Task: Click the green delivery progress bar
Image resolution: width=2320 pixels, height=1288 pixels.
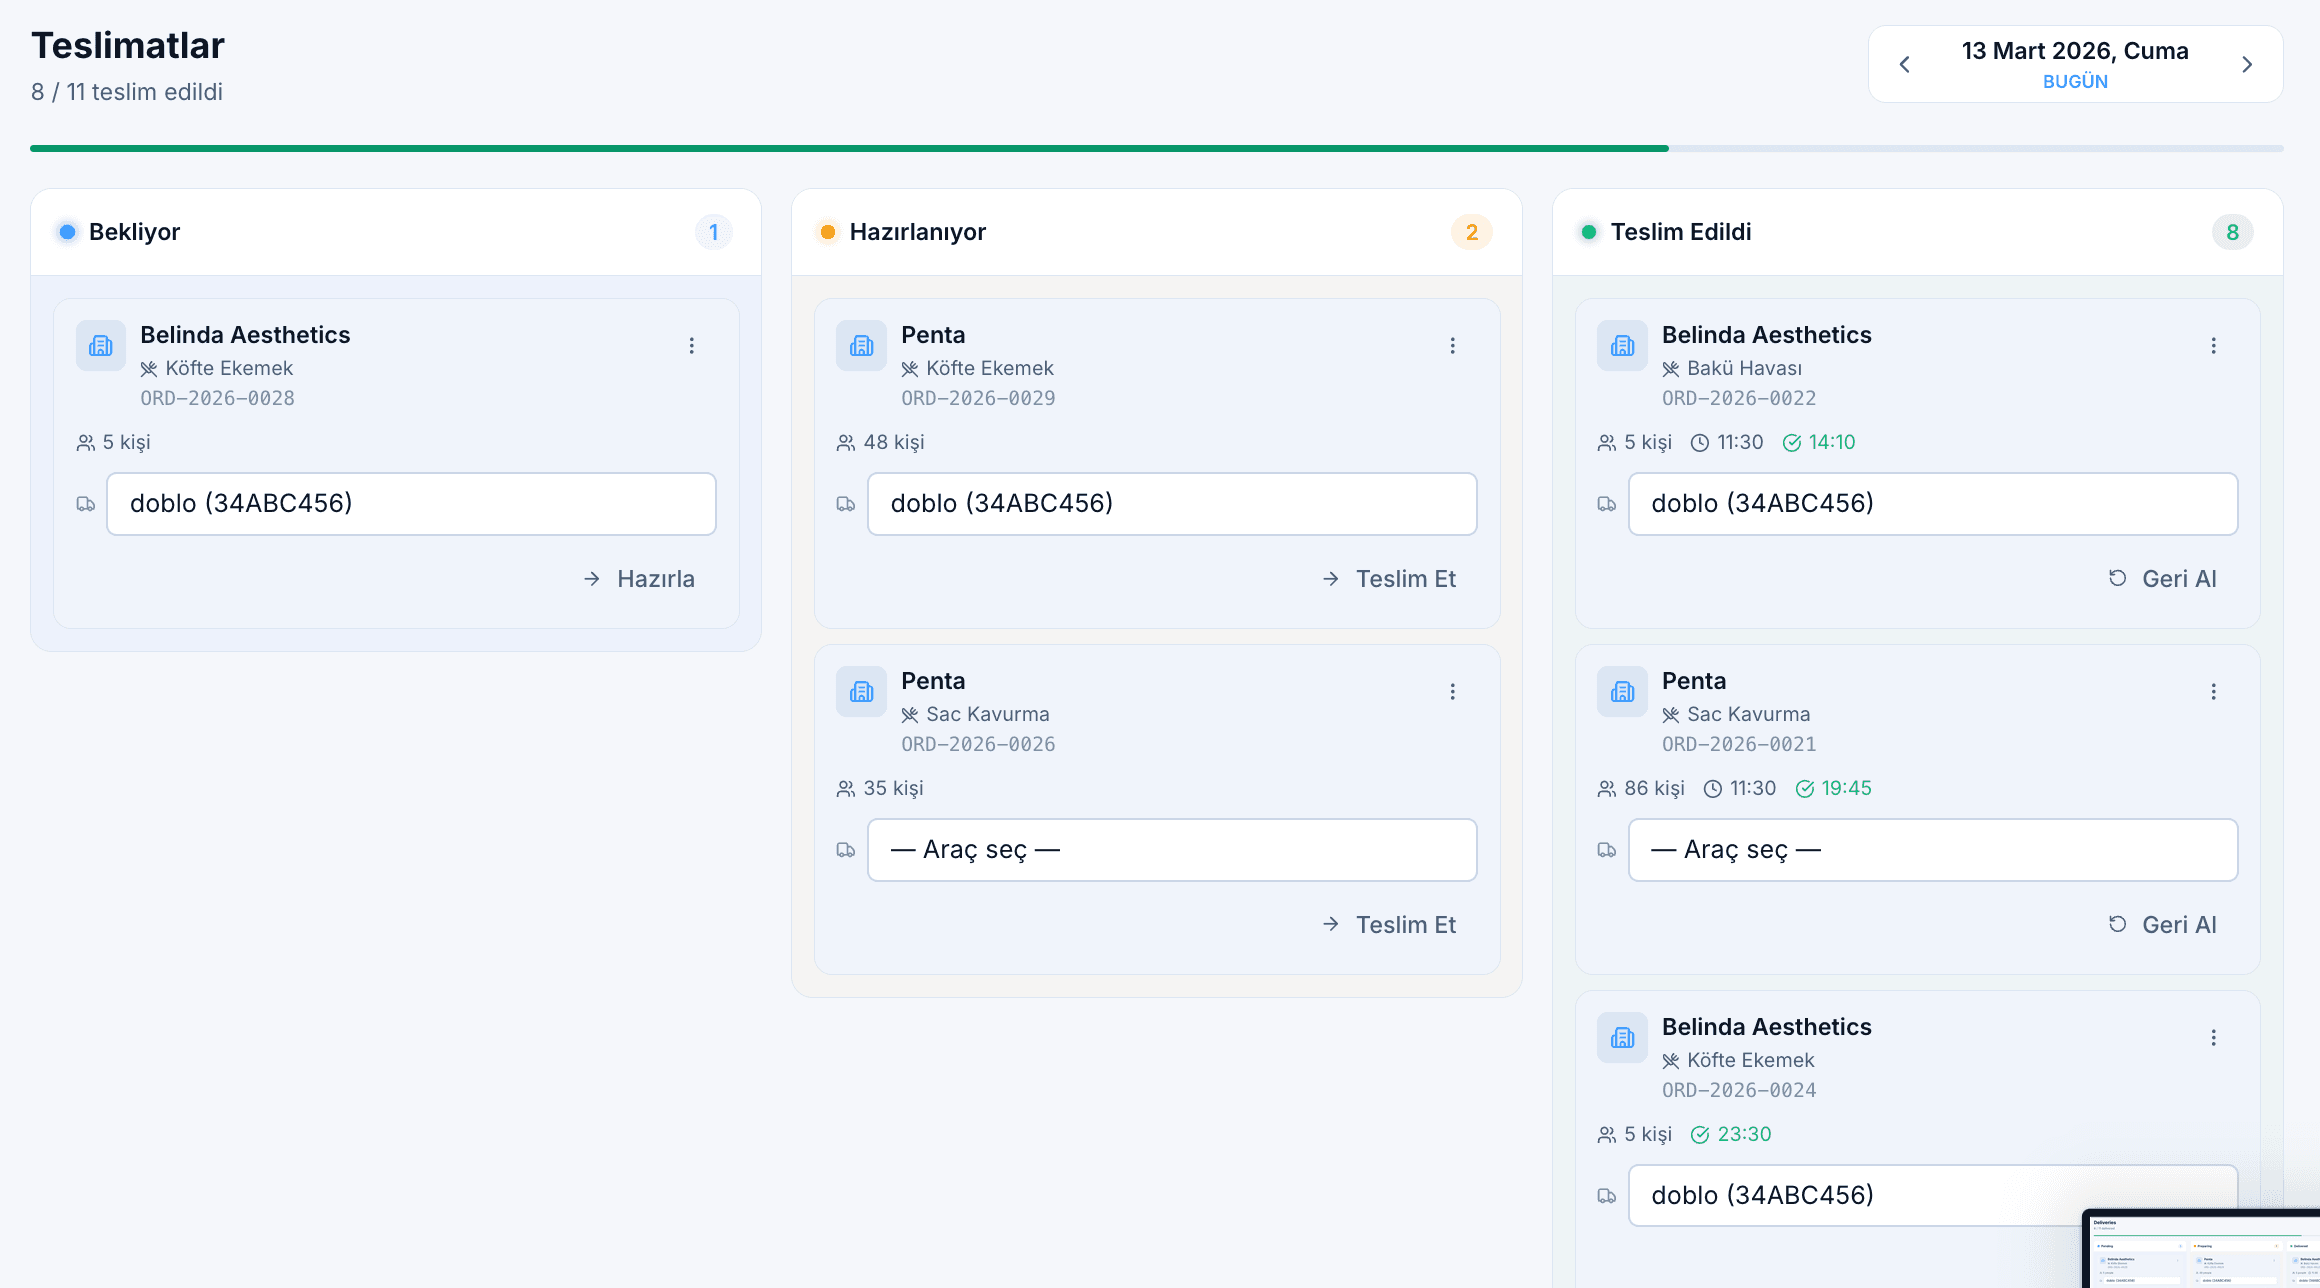Action: (x=850, y=149)
